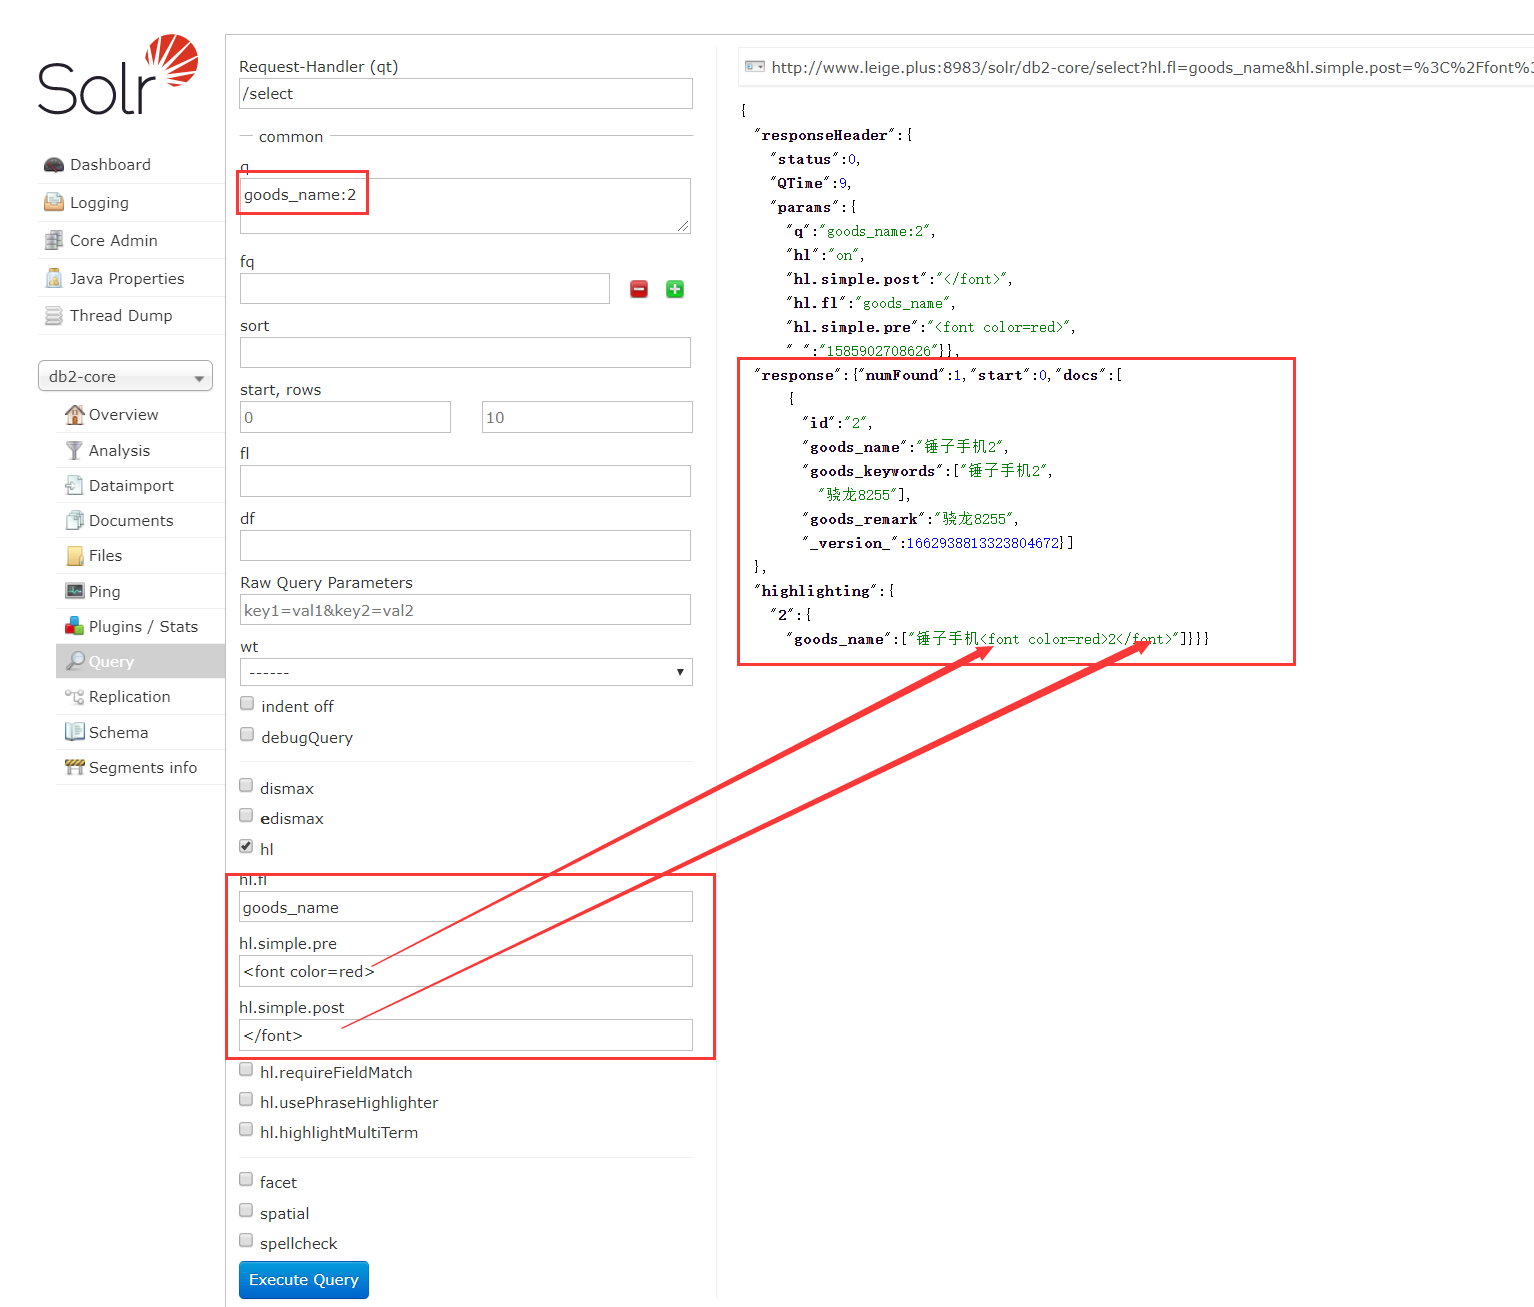Click the fq filter query input
The width and height of the screenshot is (1534, 1307).
pyautogui.click(x=425, y=289)
